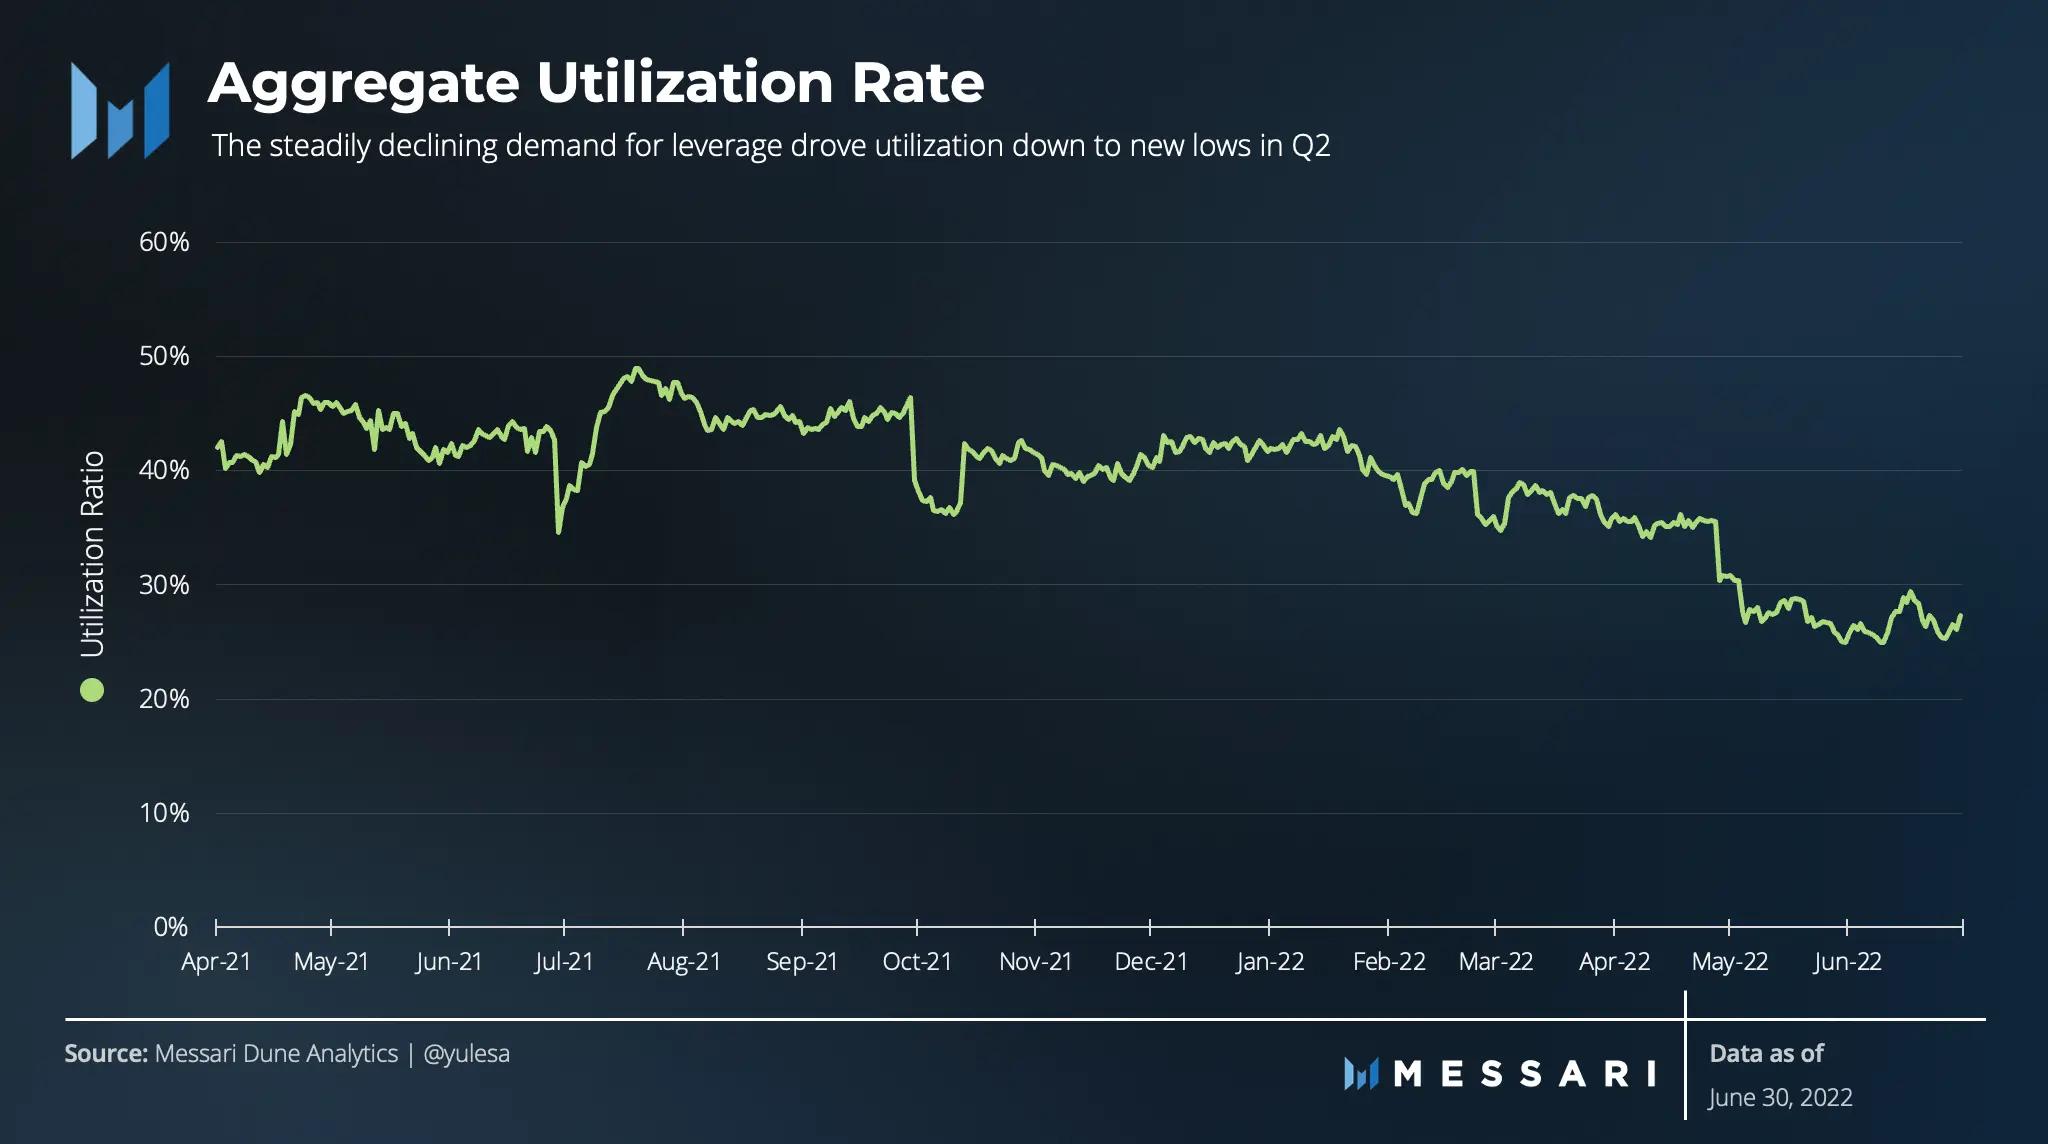This screenshot has width=2048, height=1144.
Task: Click the small Messari logo in the footer
Action: pyautogui.click(x=1361, y=1074)
